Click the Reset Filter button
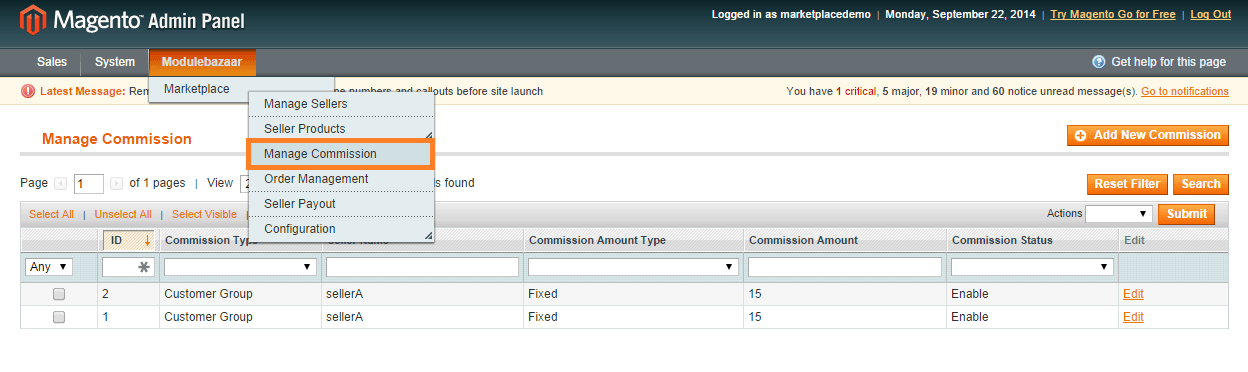Viewport: 1248px width, 372px height. coord(1127,184)
